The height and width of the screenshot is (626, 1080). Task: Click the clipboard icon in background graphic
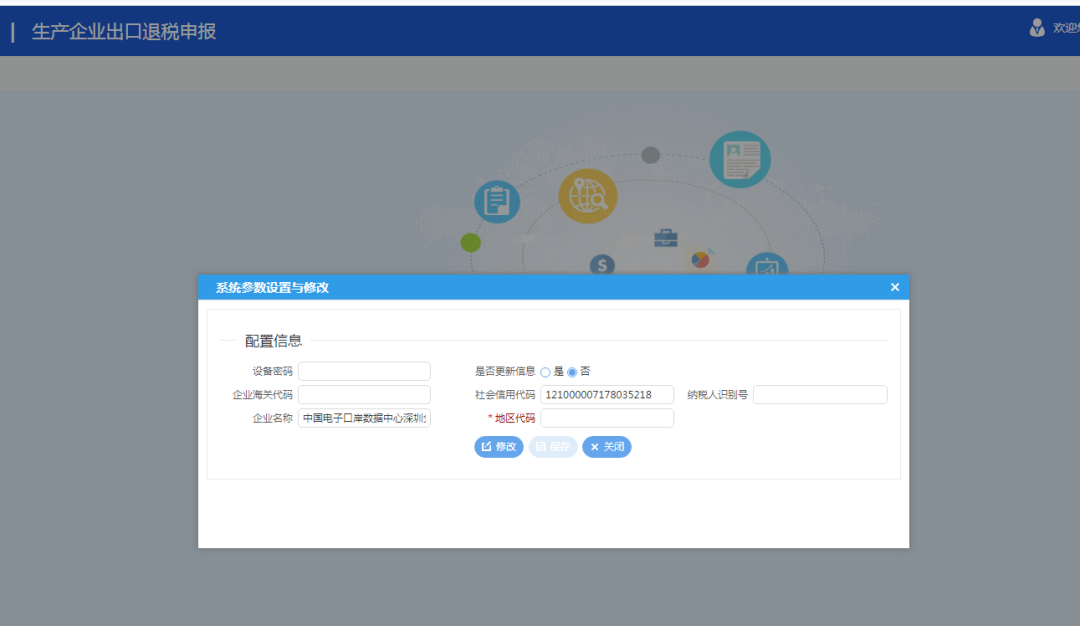tap(497, 202)
